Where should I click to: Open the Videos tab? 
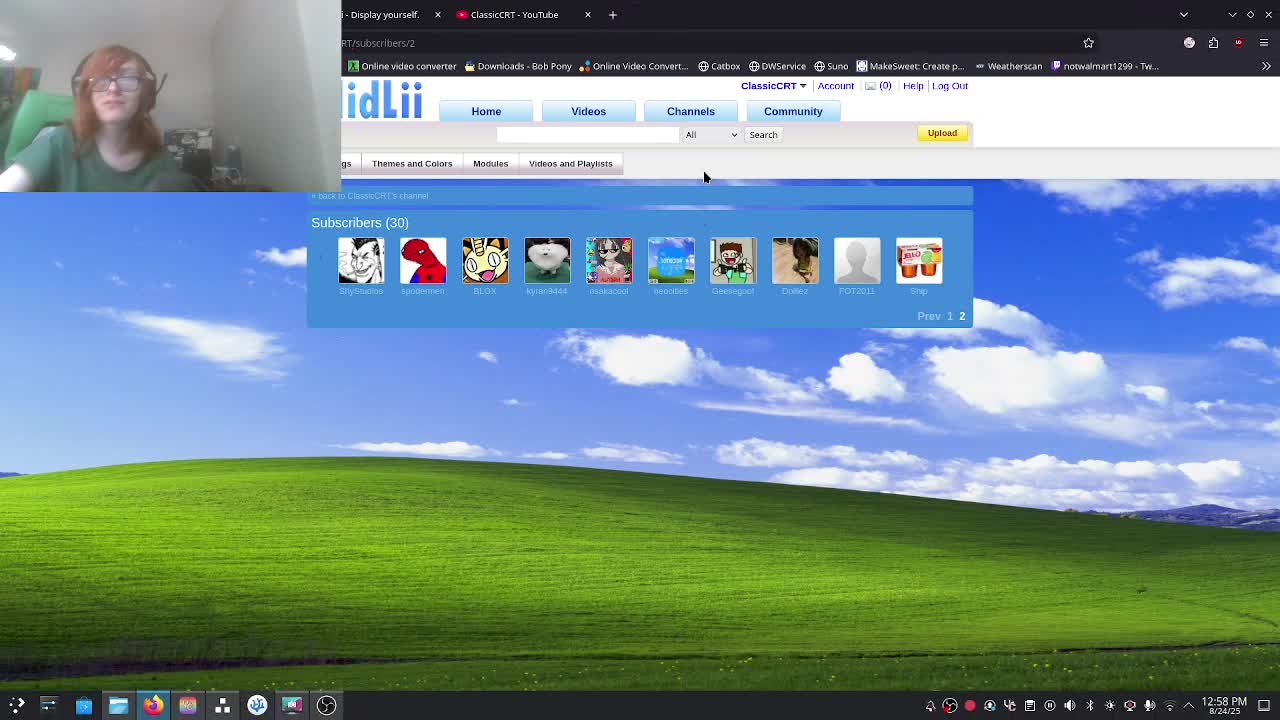click(x=588, y=111)
